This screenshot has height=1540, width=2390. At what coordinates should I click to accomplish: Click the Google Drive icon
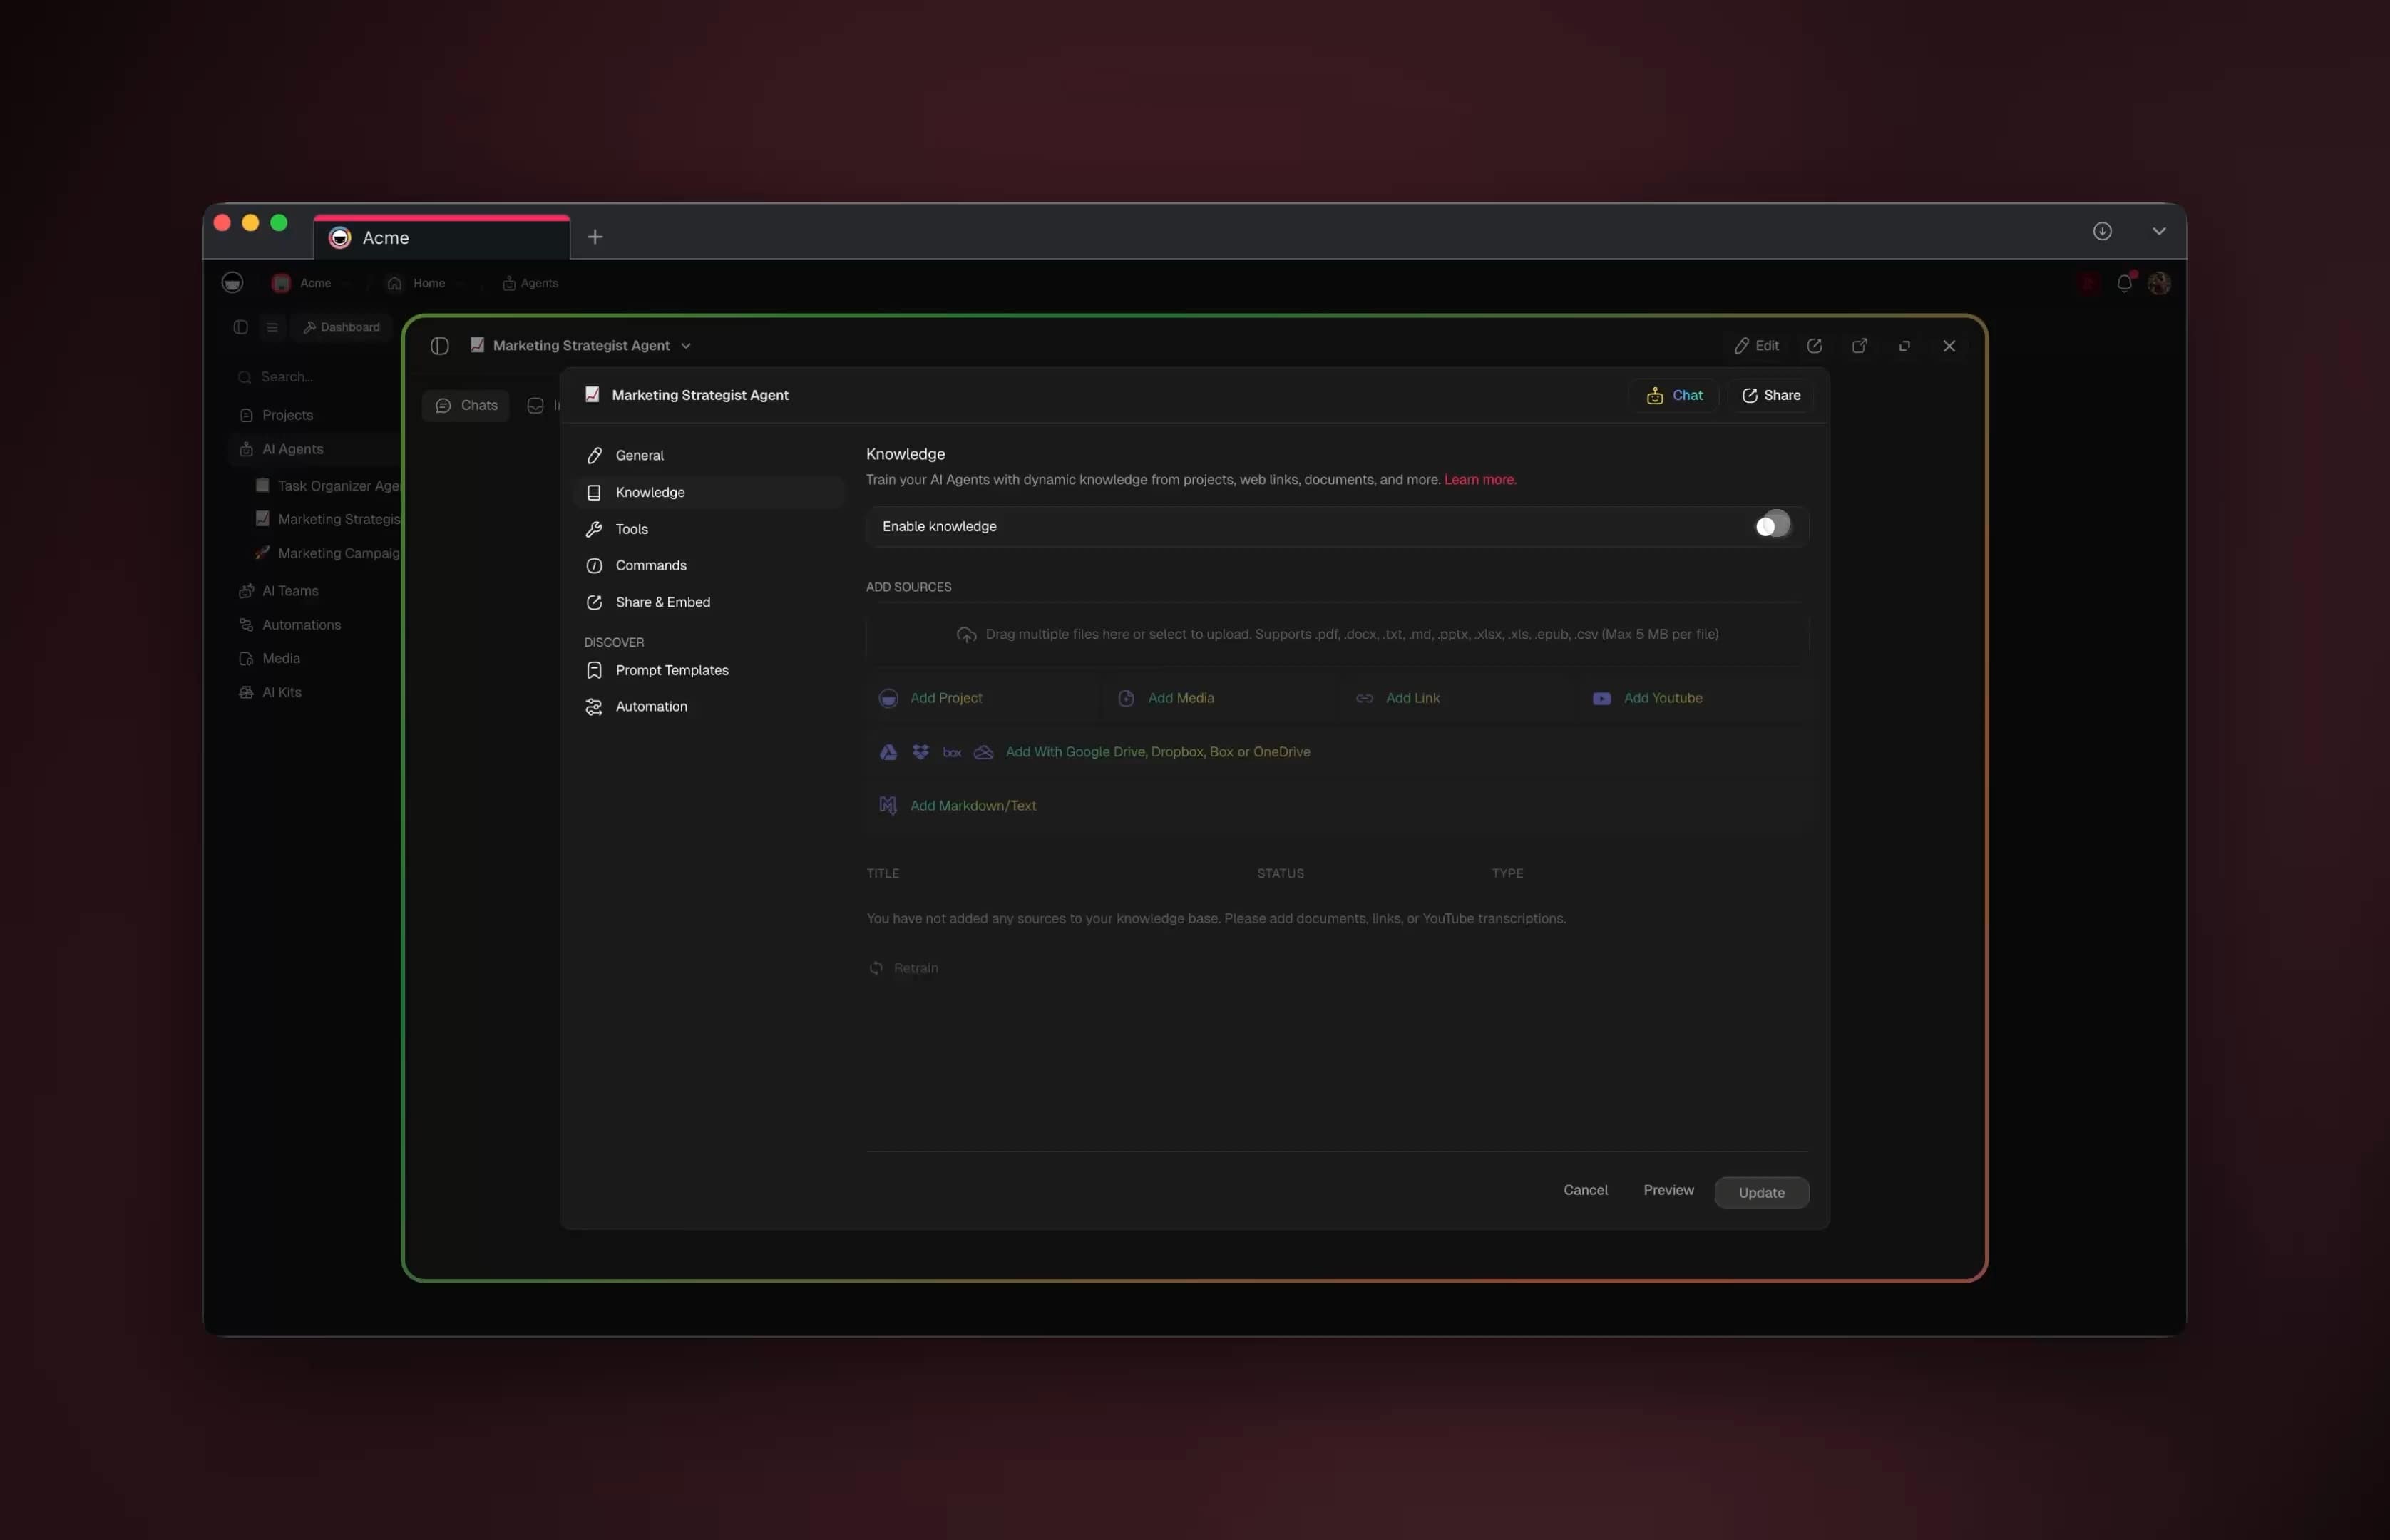888,752
